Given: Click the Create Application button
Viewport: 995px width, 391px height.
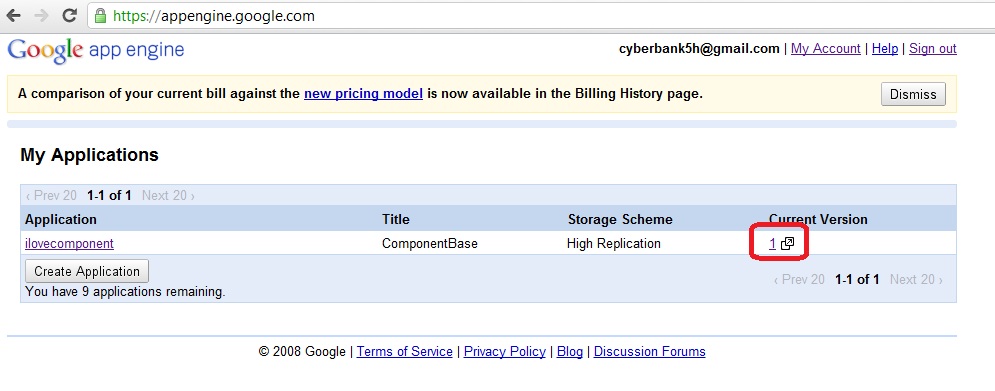Looking at the screenshot, I should click(87, 271).
